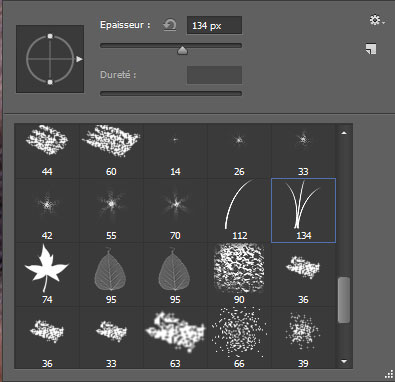This screenshot has height=382, width=395.
Task: Click the brush angle arrow handle in preview
Action: pyautogui.click(x=79, y=59)
